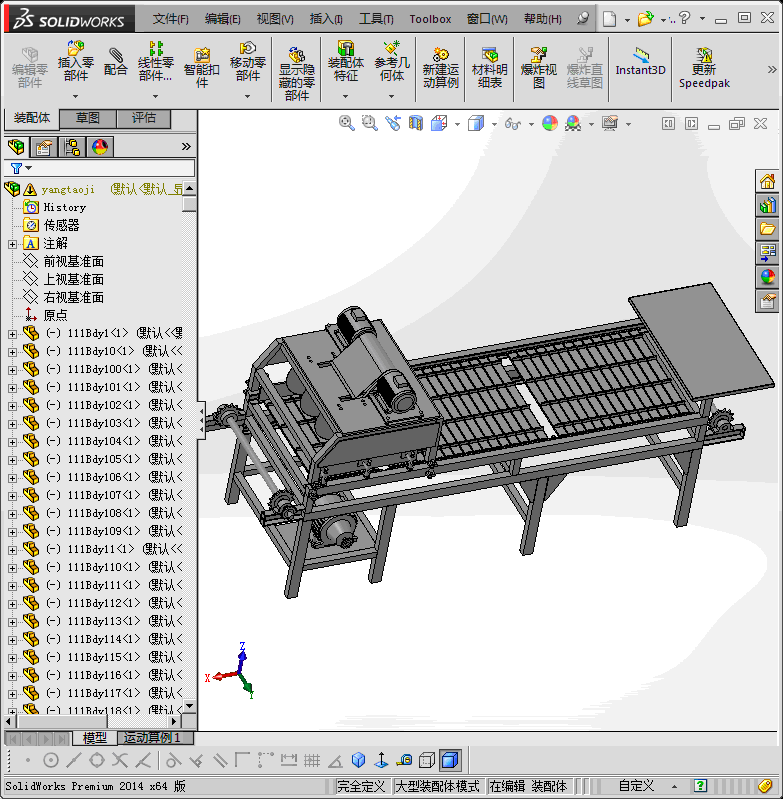Open the 文件(F) menu
This screenshot has width=783, height=799.
tap(171, 19)
